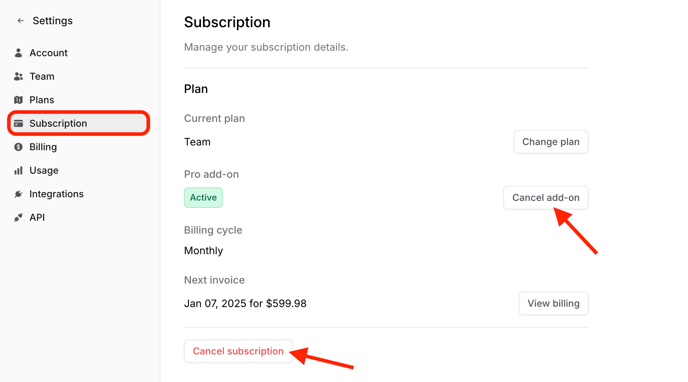Click the Plans map icon

(x=18, y=100)
